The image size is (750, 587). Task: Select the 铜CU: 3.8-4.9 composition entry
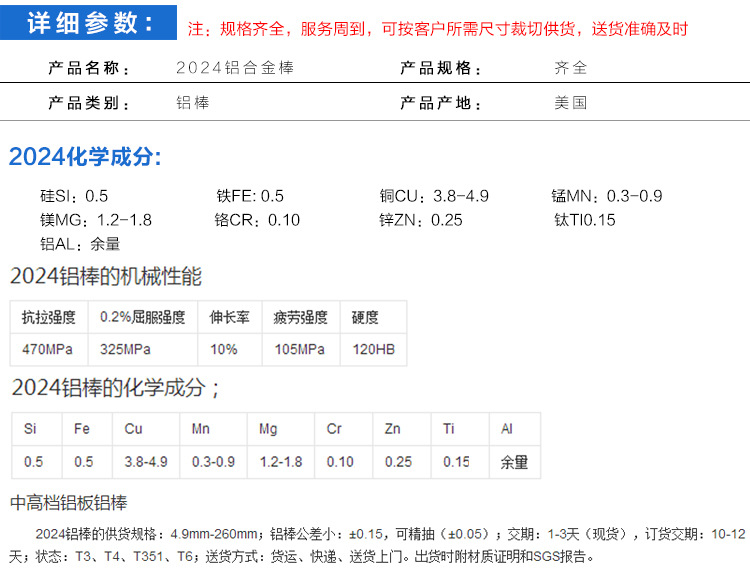click(434, 196)
